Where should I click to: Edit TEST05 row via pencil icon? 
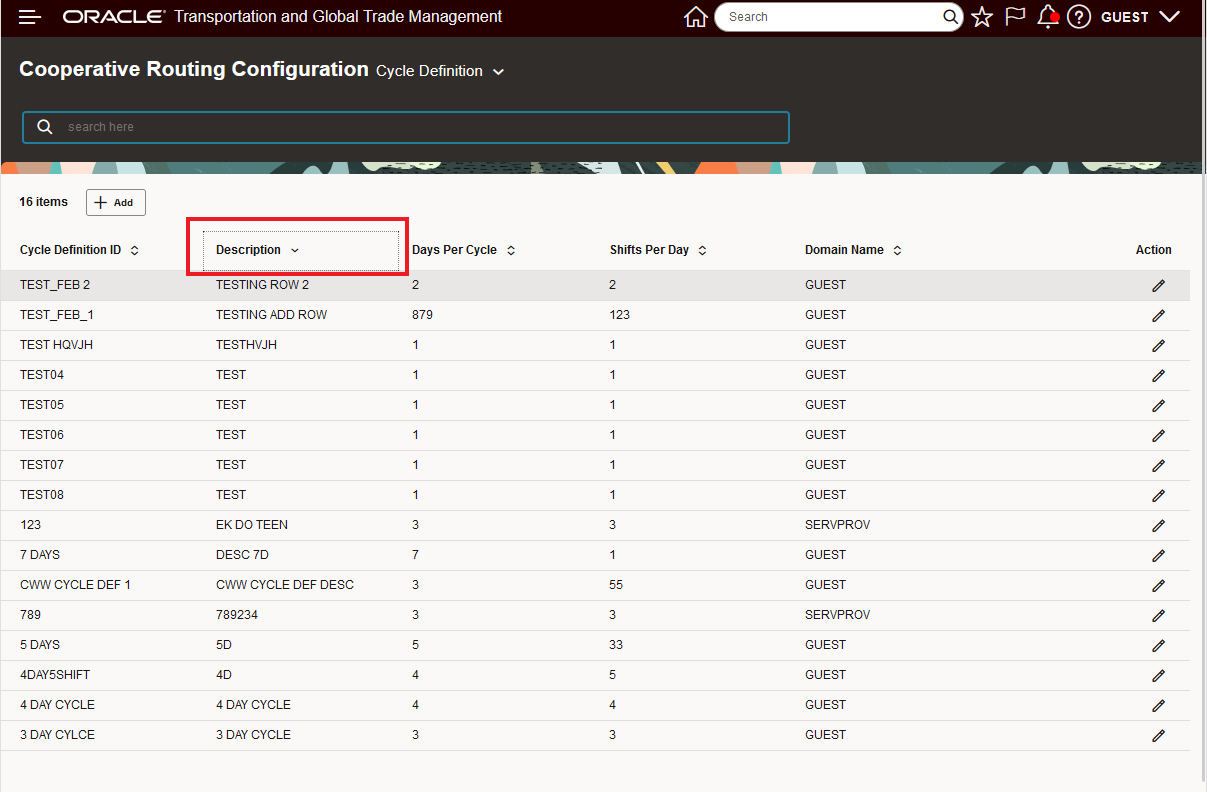[x=1158, y=405]
